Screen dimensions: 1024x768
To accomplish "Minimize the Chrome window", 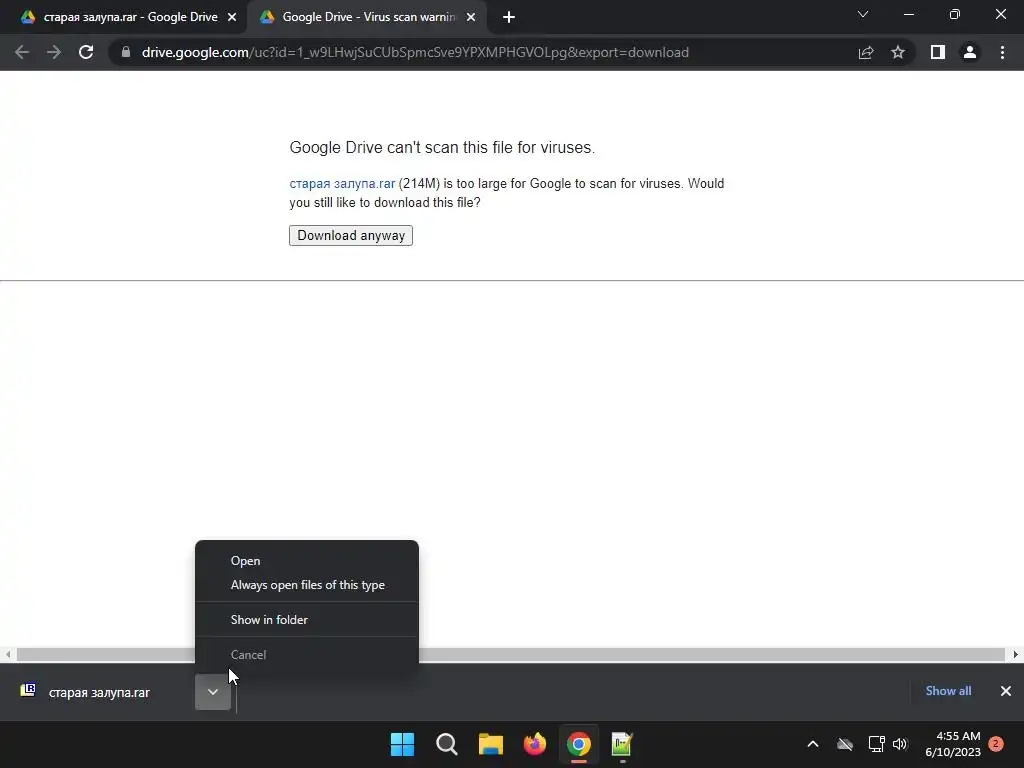I will 908,14.
